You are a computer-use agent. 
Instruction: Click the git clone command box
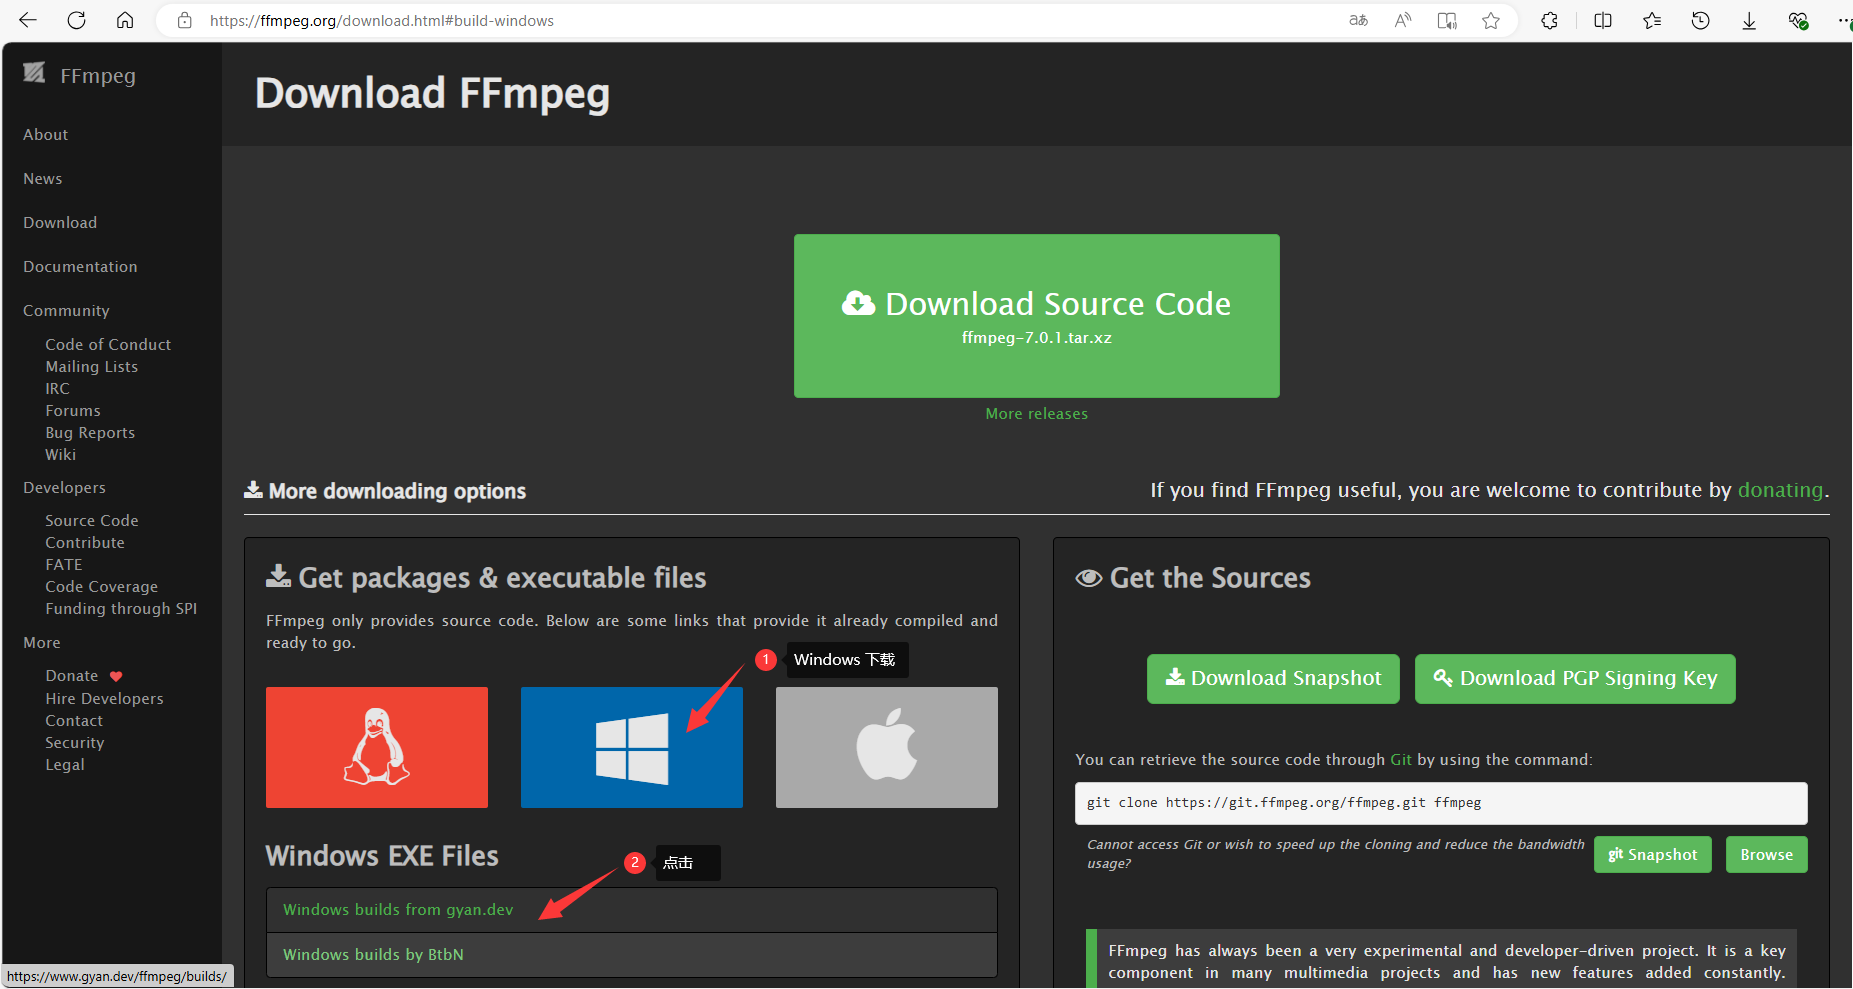(x=1441, y=803)
